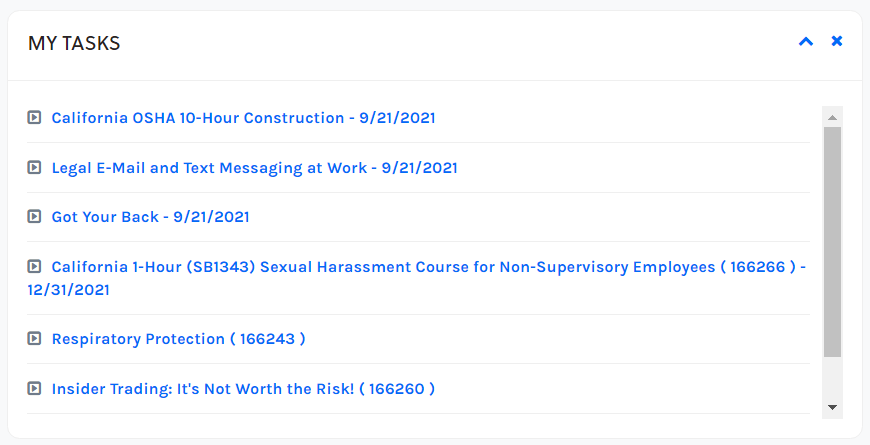Click play icon beside California OSHA 10-Hour Construction

tap(34, 118)
